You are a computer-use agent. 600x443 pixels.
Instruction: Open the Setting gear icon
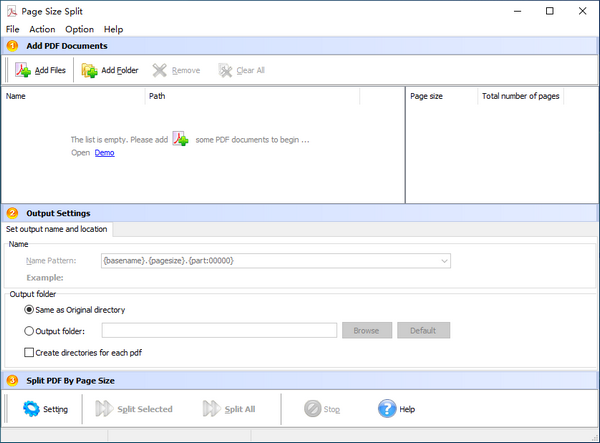pyautogui.click(x=31, y=409)
